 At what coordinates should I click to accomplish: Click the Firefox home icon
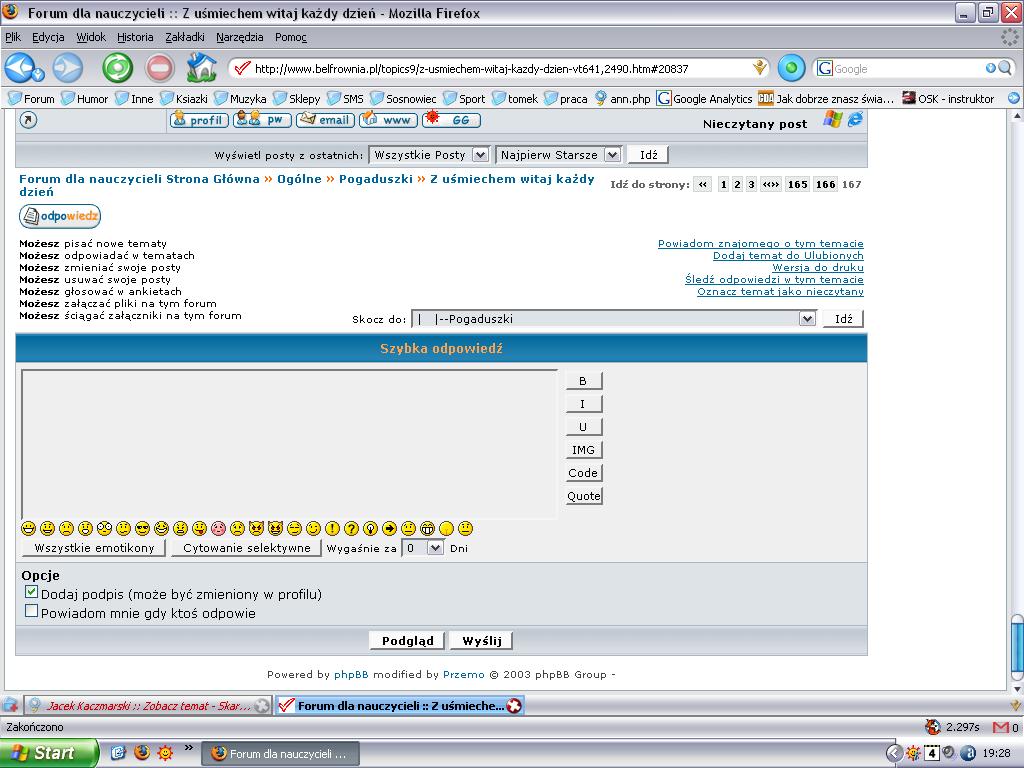point(201,68)
